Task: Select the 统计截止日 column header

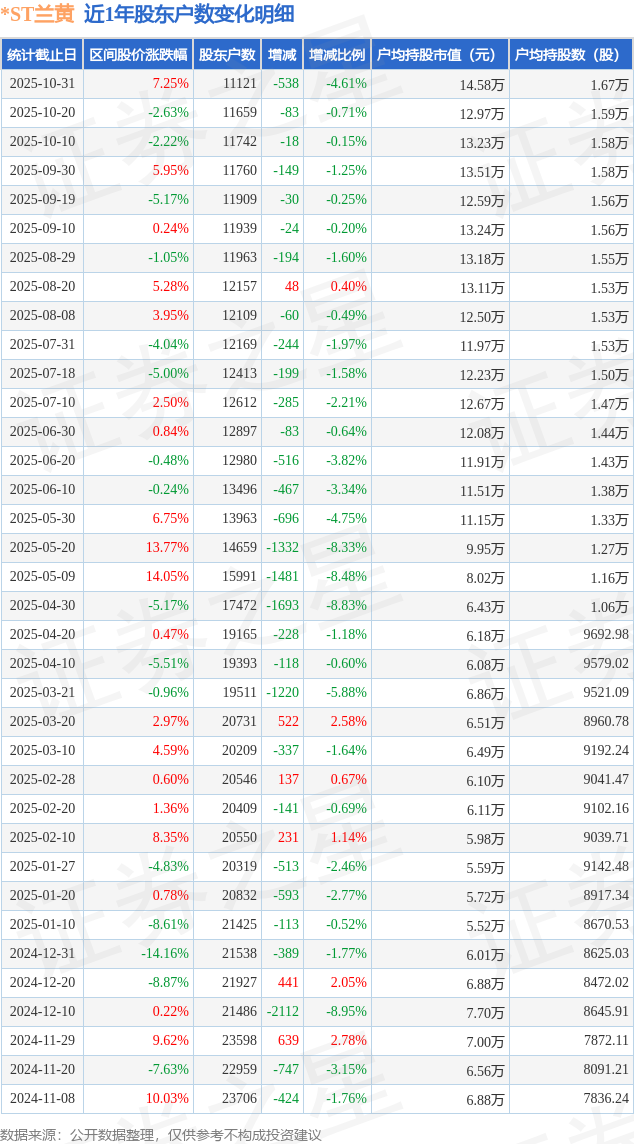Action: [42, 55]
